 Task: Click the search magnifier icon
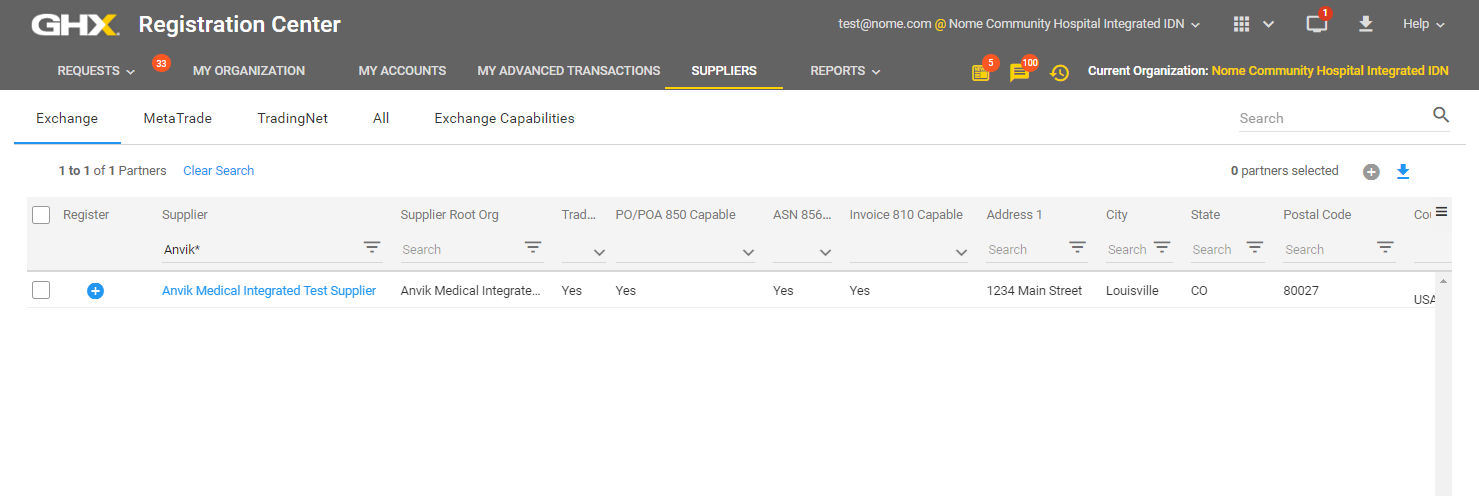(x=1441, y=115)
